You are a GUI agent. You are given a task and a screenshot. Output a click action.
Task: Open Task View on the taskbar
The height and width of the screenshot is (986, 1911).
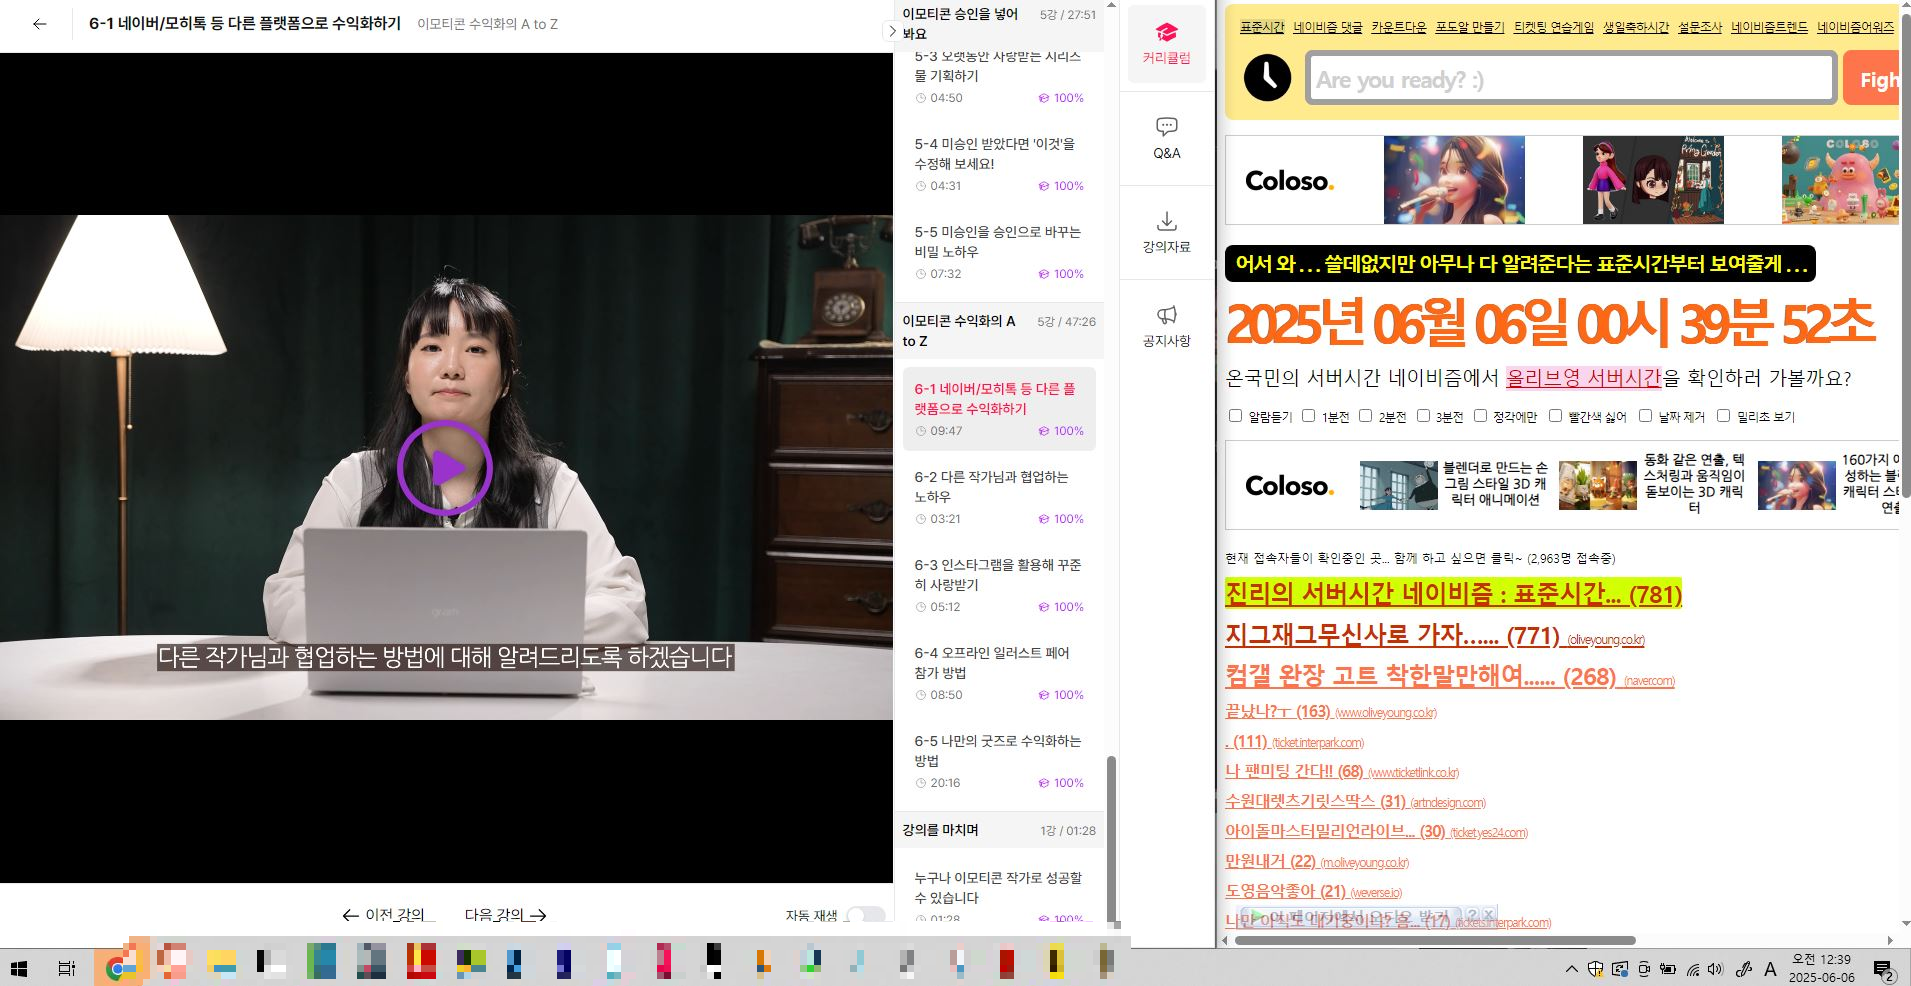67,968
